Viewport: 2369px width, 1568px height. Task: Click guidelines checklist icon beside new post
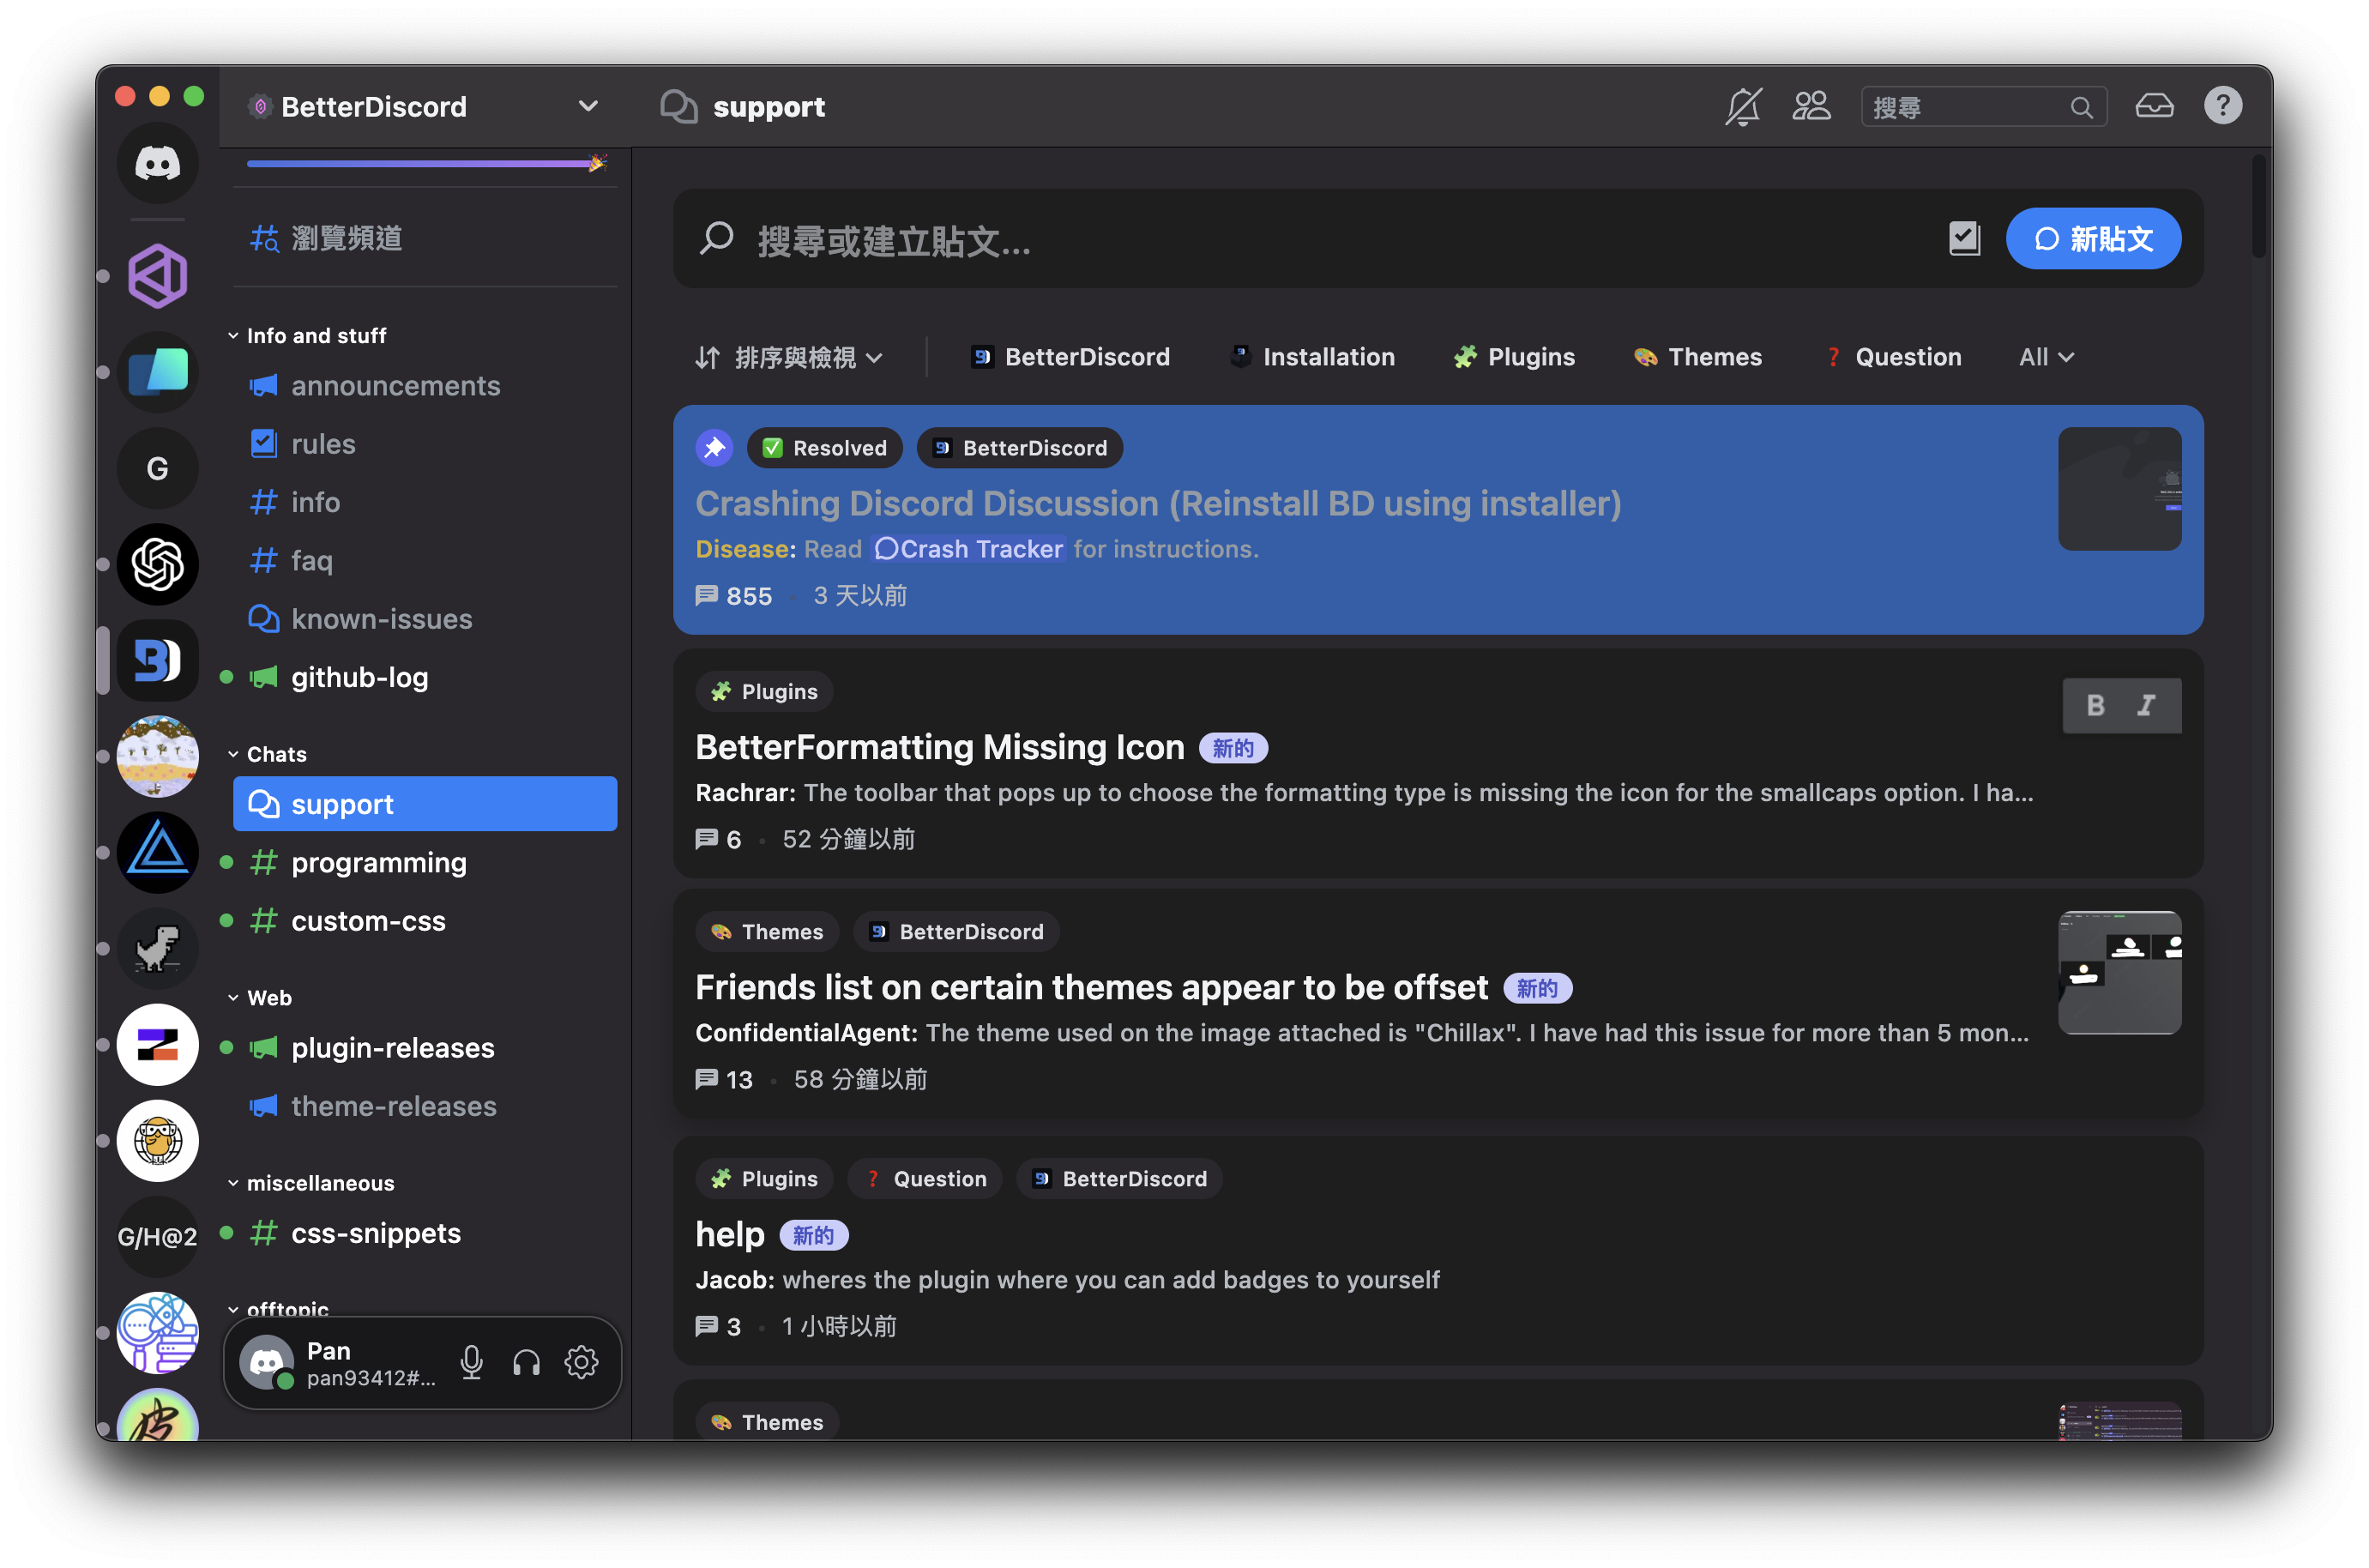pos(1964,239)
